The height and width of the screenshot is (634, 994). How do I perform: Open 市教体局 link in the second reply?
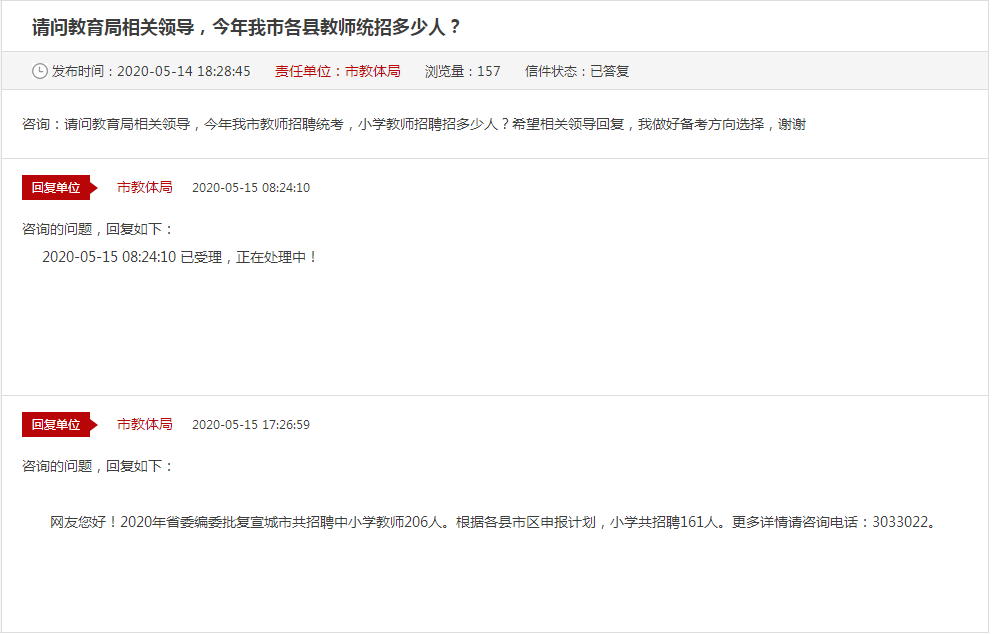coord(145,424)
